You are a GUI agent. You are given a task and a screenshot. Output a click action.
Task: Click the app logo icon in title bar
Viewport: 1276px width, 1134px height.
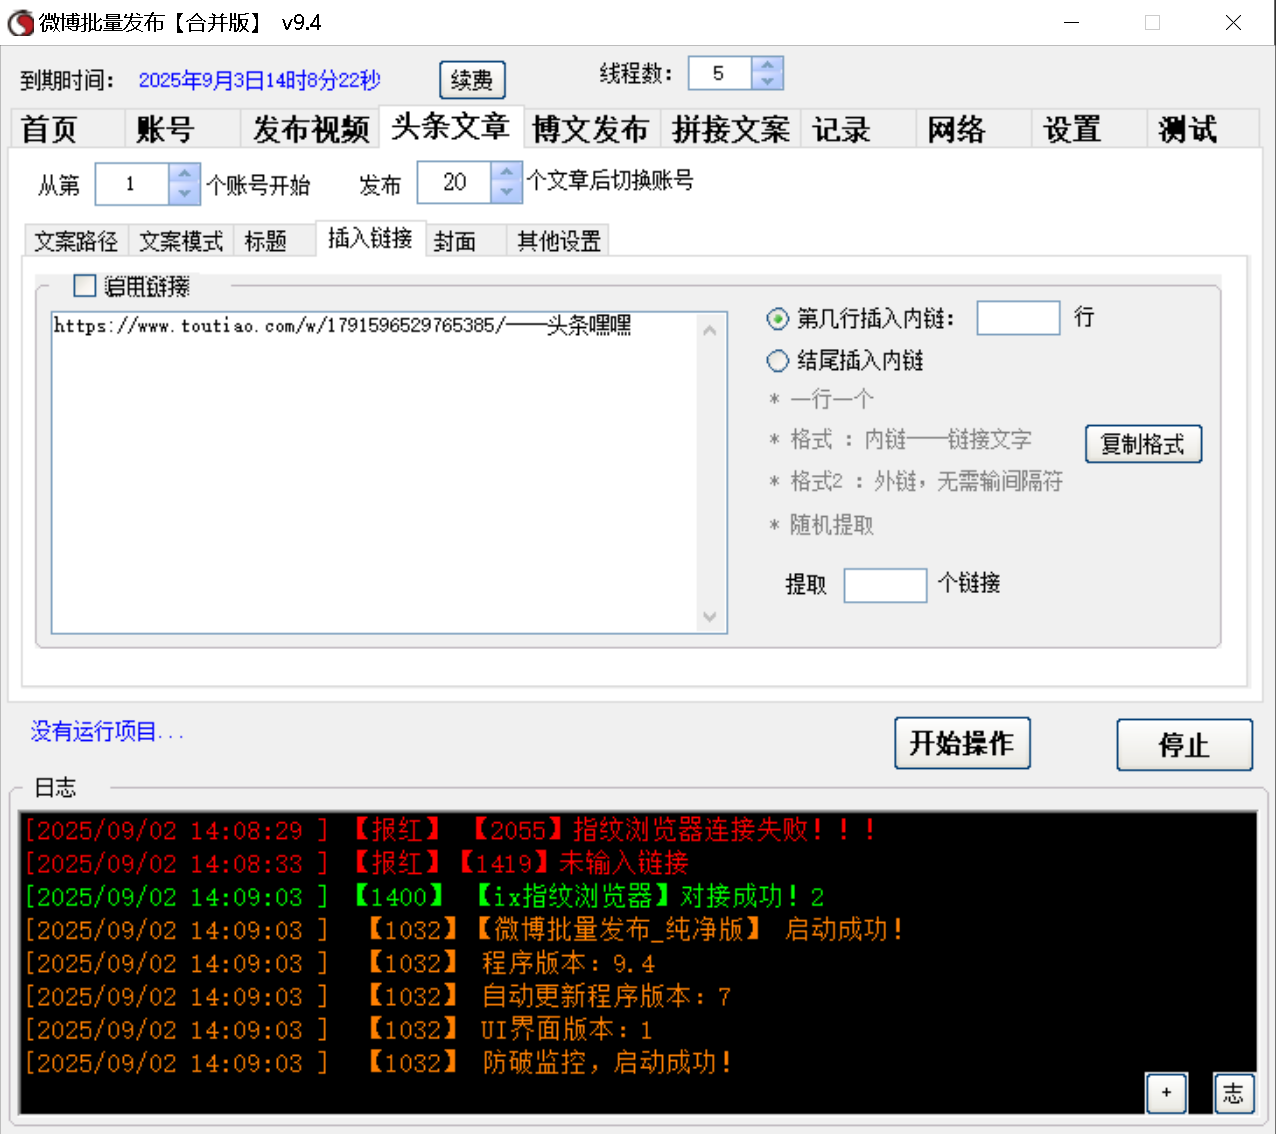click(20, 22)
